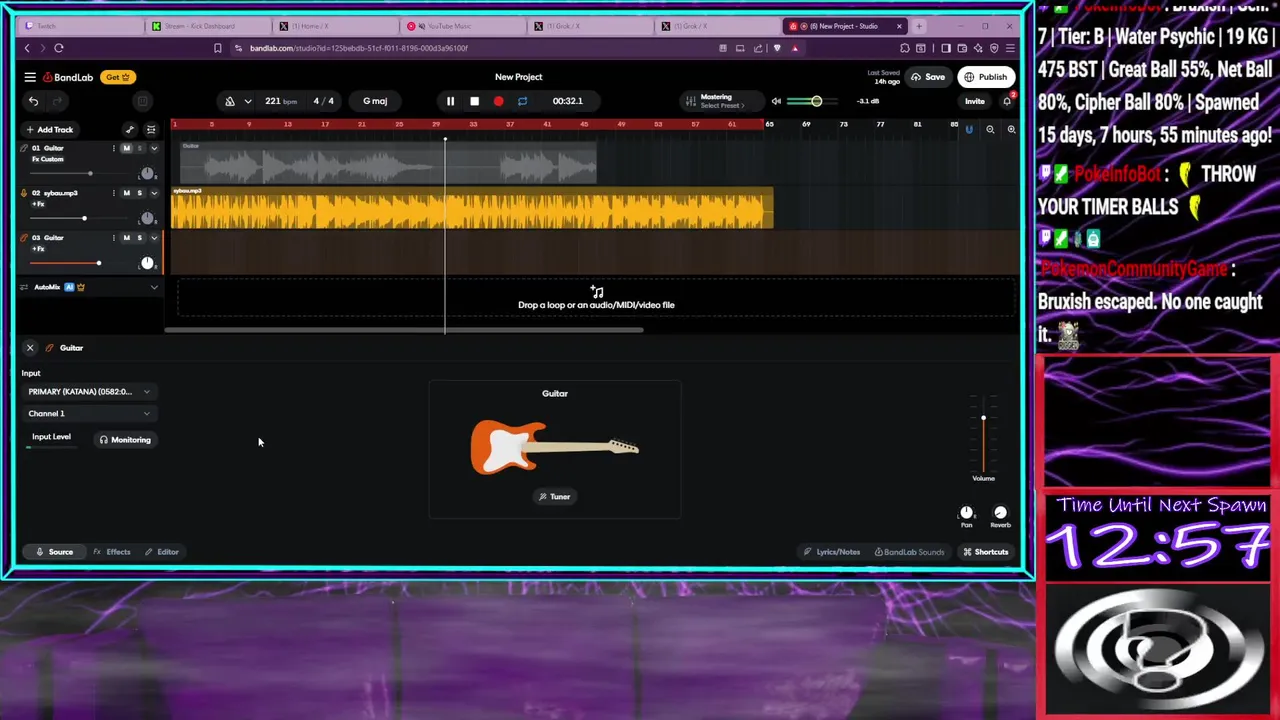Toggle the cycle loop button
The image size is (1280, 720).
pyautogui.click(x=522, y=101)
